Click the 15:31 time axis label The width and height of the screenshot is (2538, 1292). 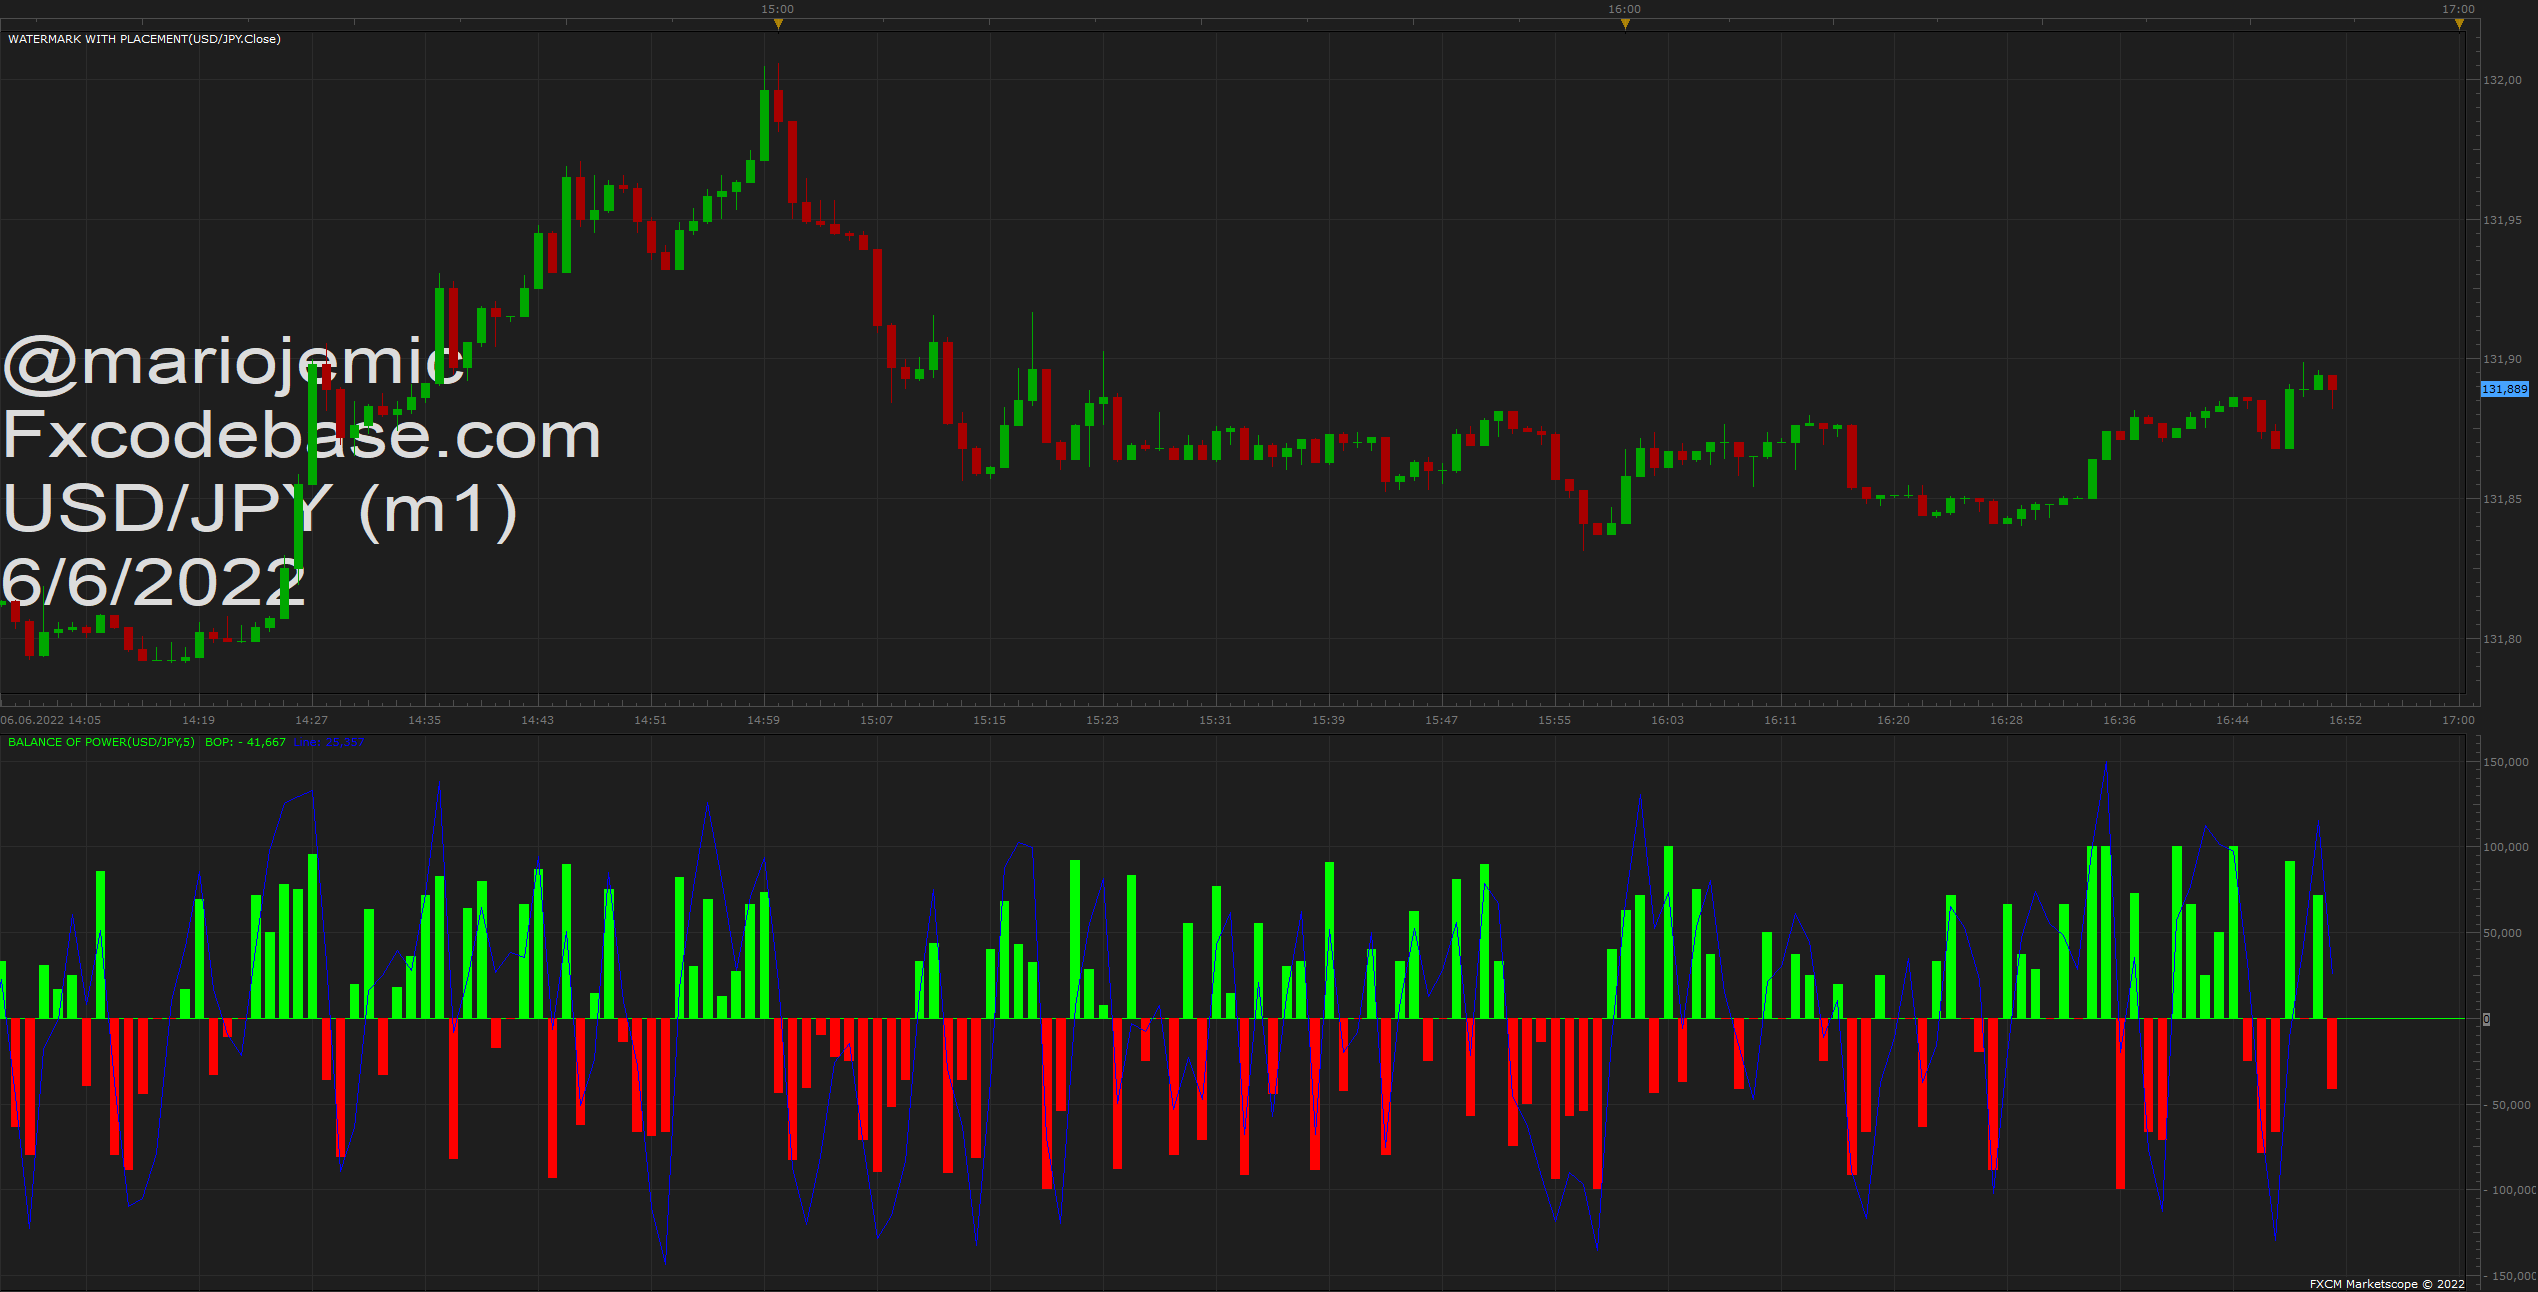[x=1215, y=720]
